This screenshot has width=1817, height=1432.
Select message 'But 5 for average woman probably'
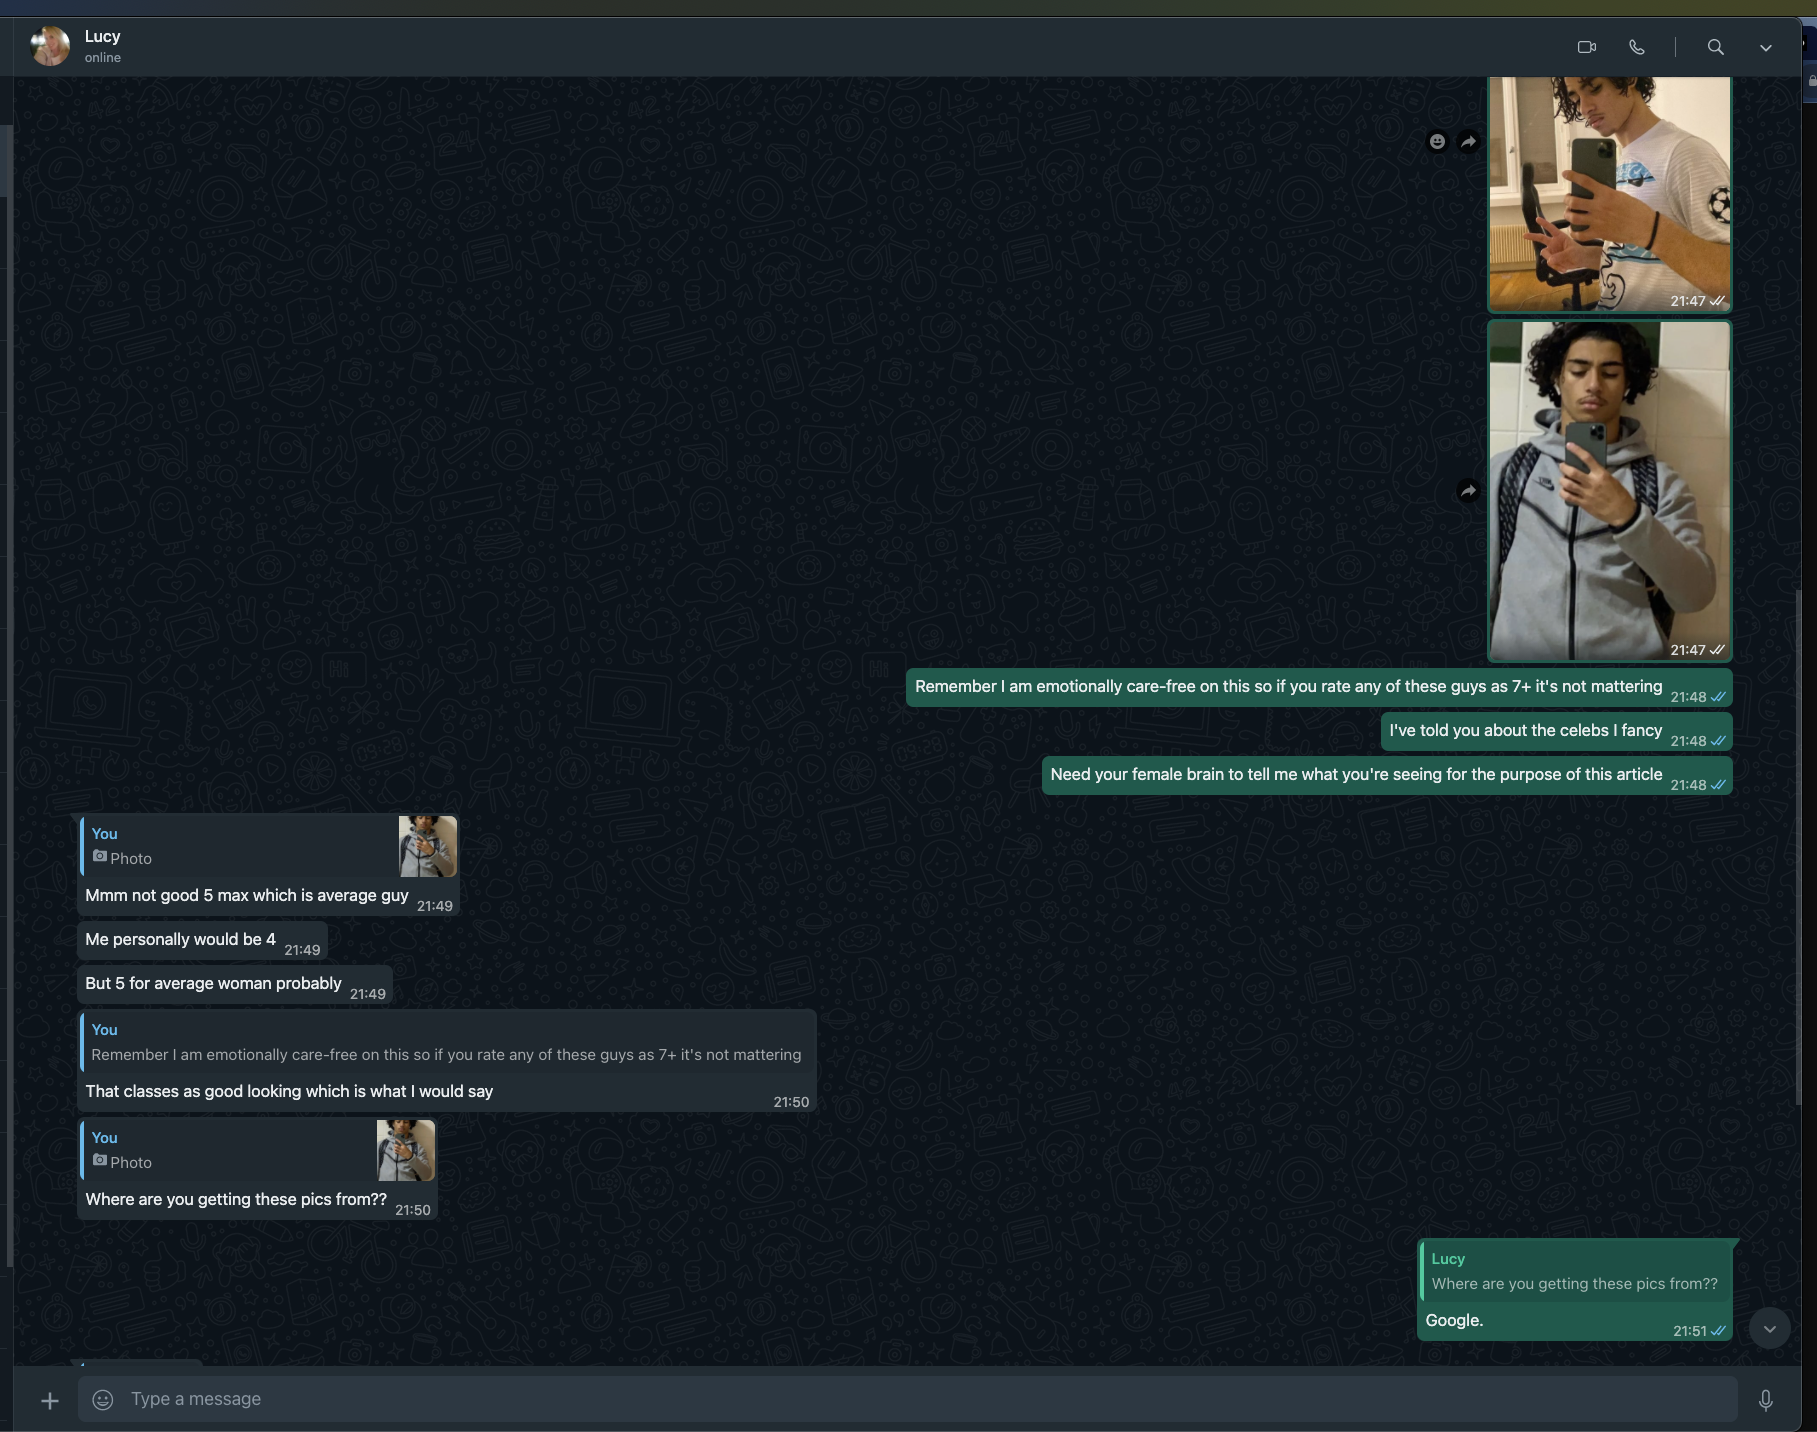tap(235, 984)
